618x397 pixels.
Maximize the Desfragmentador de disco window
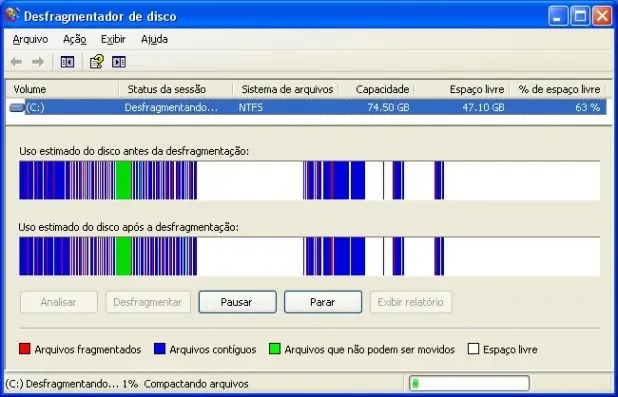click(580, 17)
